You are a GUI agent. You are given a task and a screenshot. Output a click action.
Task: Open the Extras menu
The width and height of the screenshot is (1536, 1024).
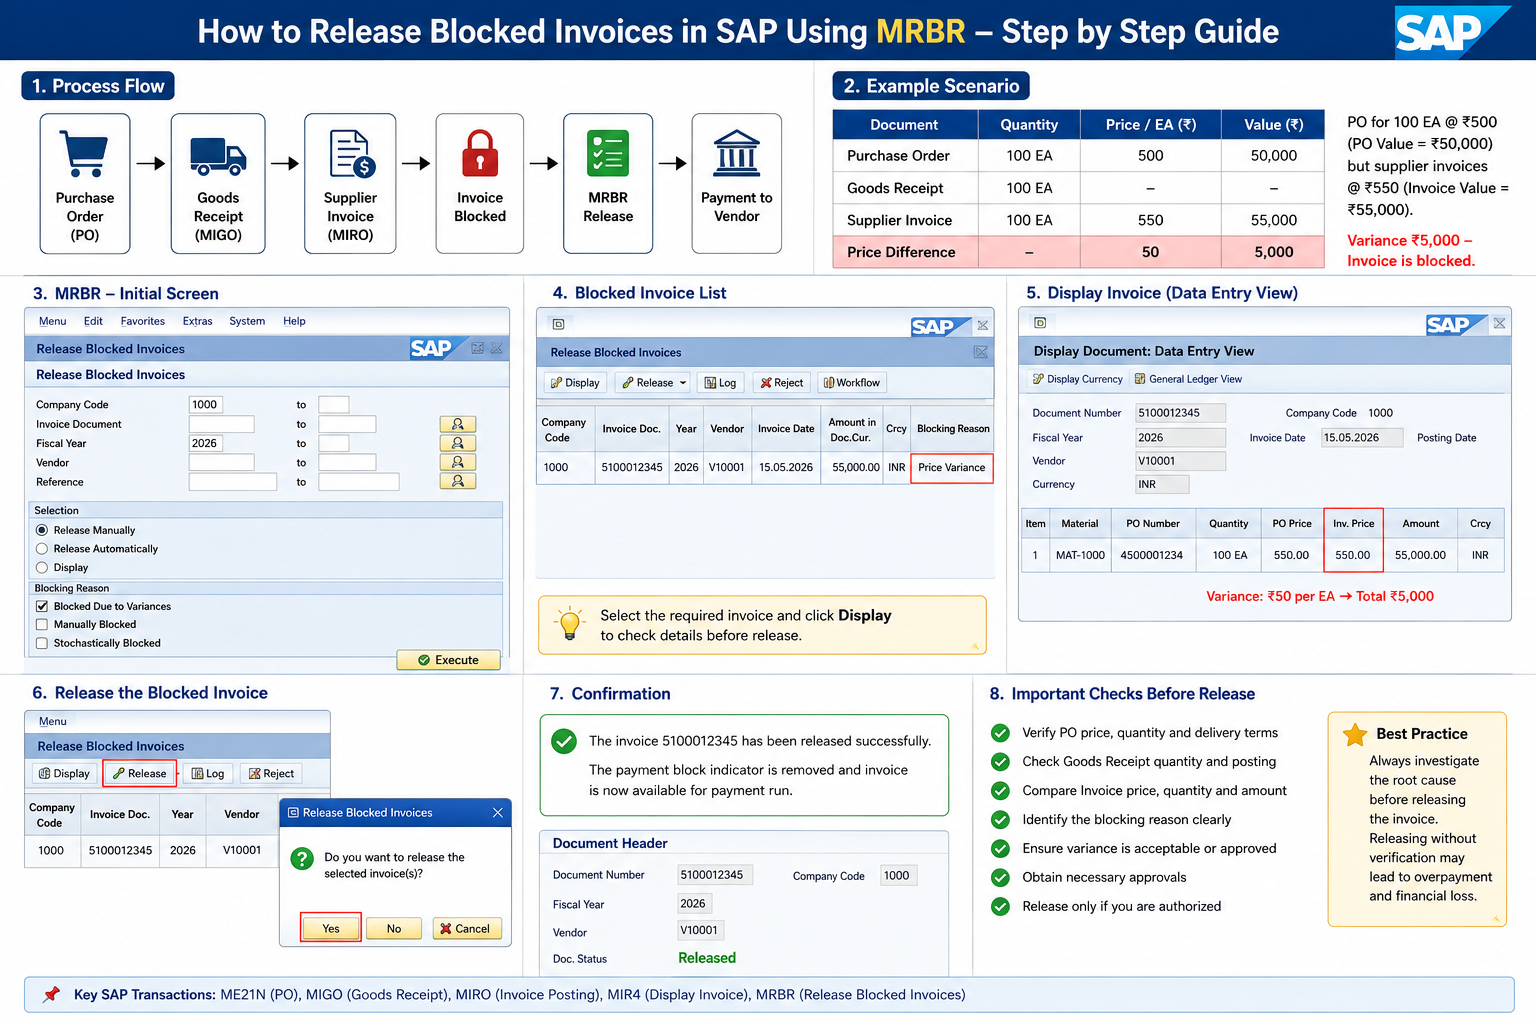[197, 321]
